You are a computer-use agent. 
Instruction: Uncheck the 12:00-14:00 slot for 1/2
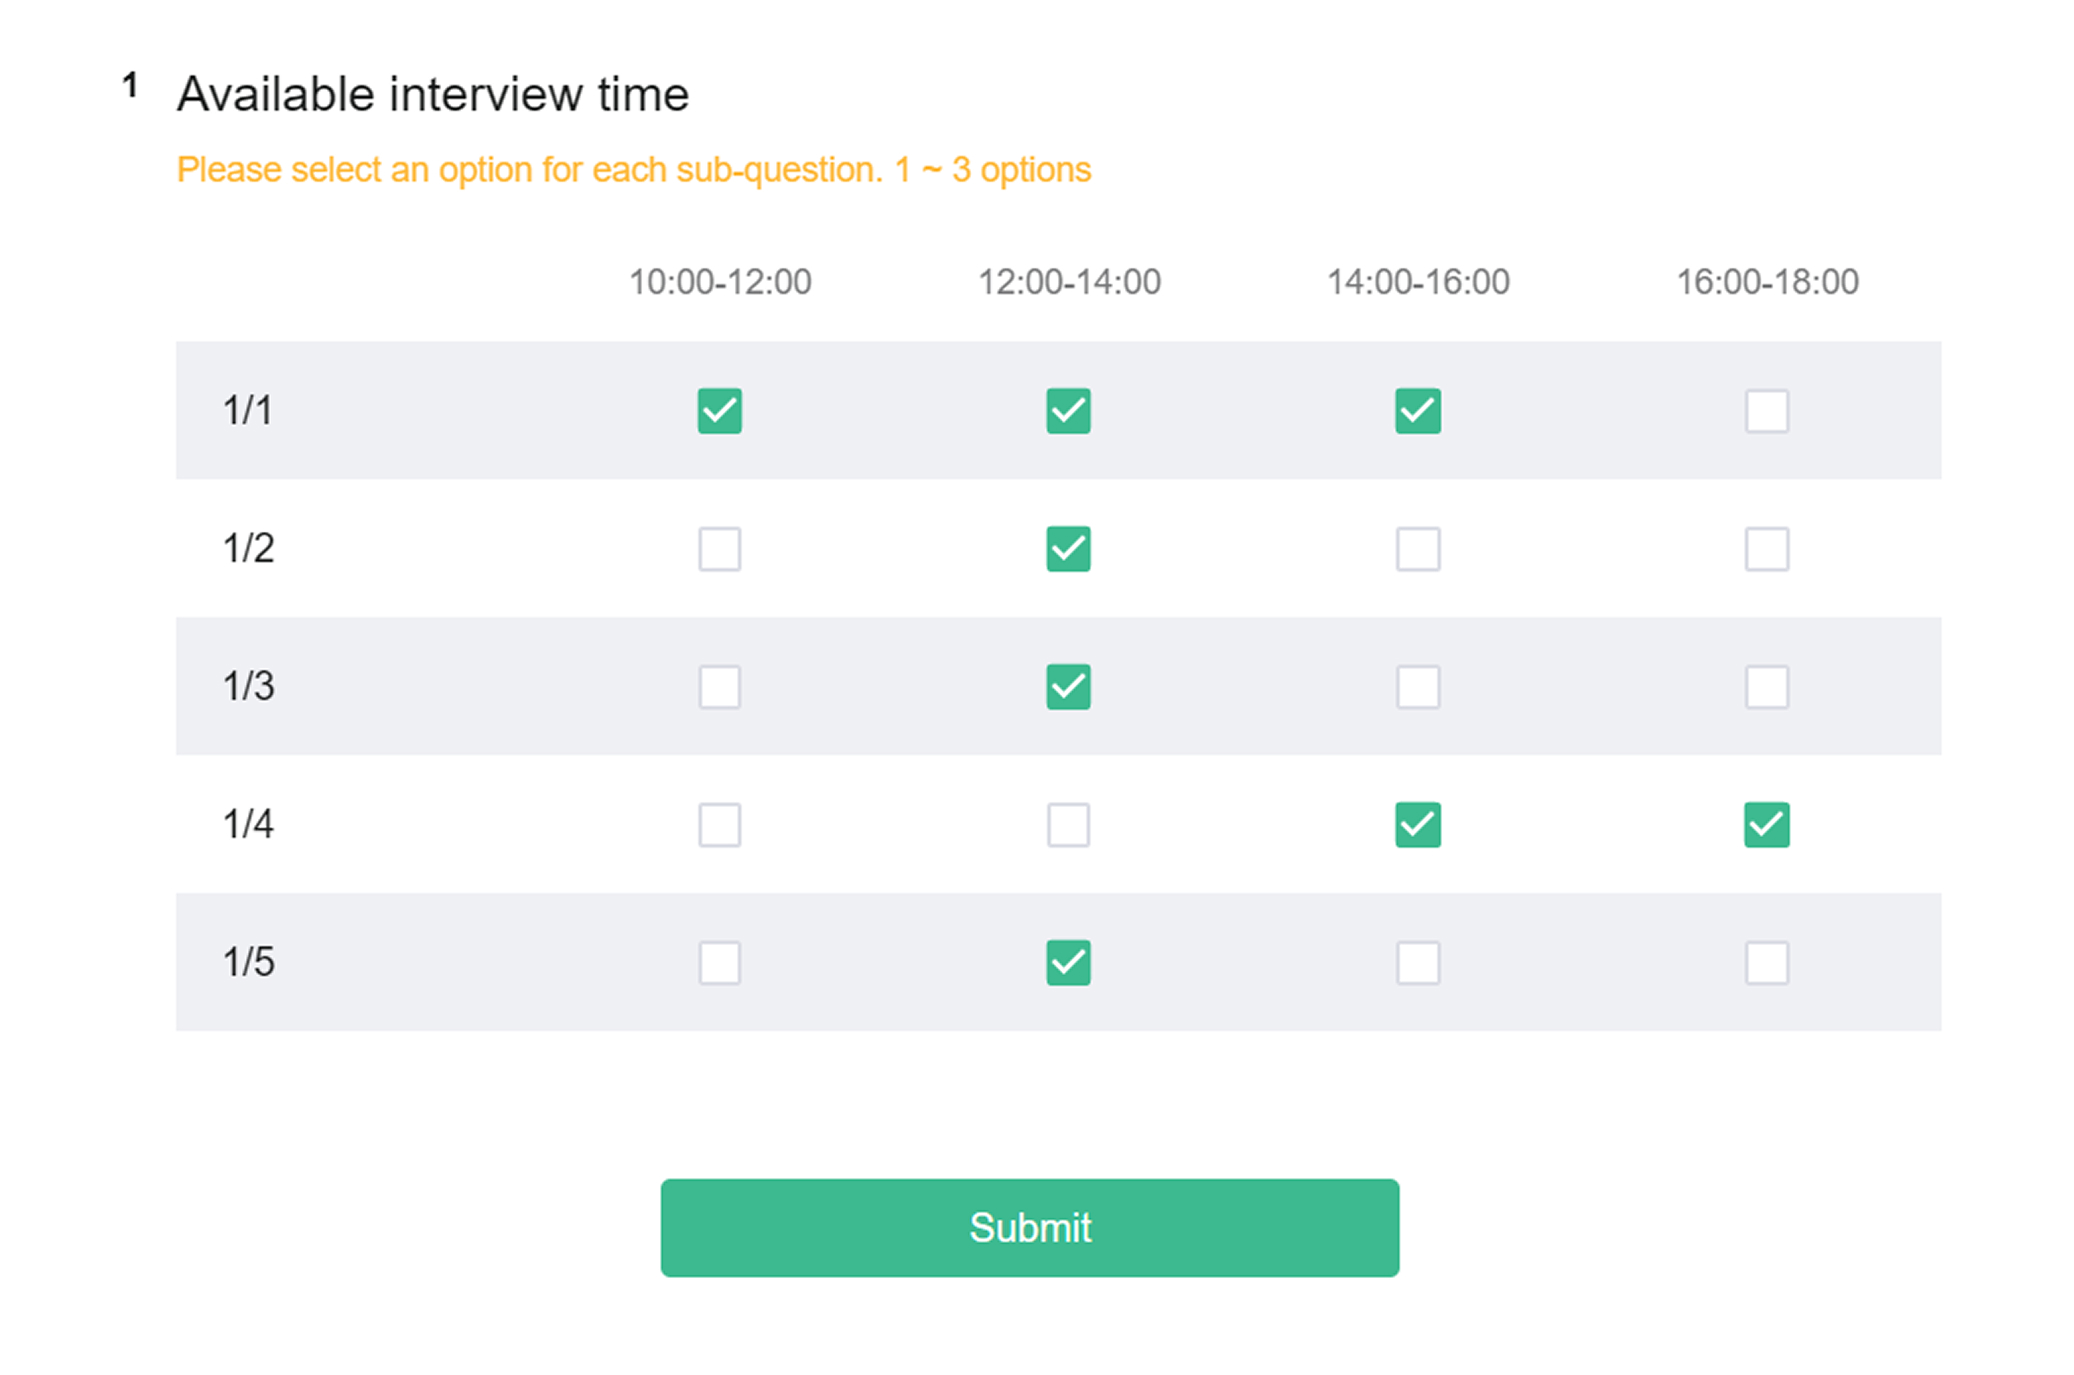pyautogui.click(x=1067, y=548)
